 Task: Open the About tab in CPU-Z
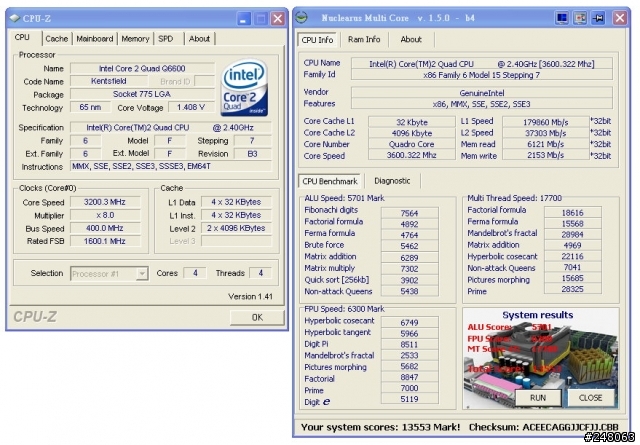click(x=199, y=39)
